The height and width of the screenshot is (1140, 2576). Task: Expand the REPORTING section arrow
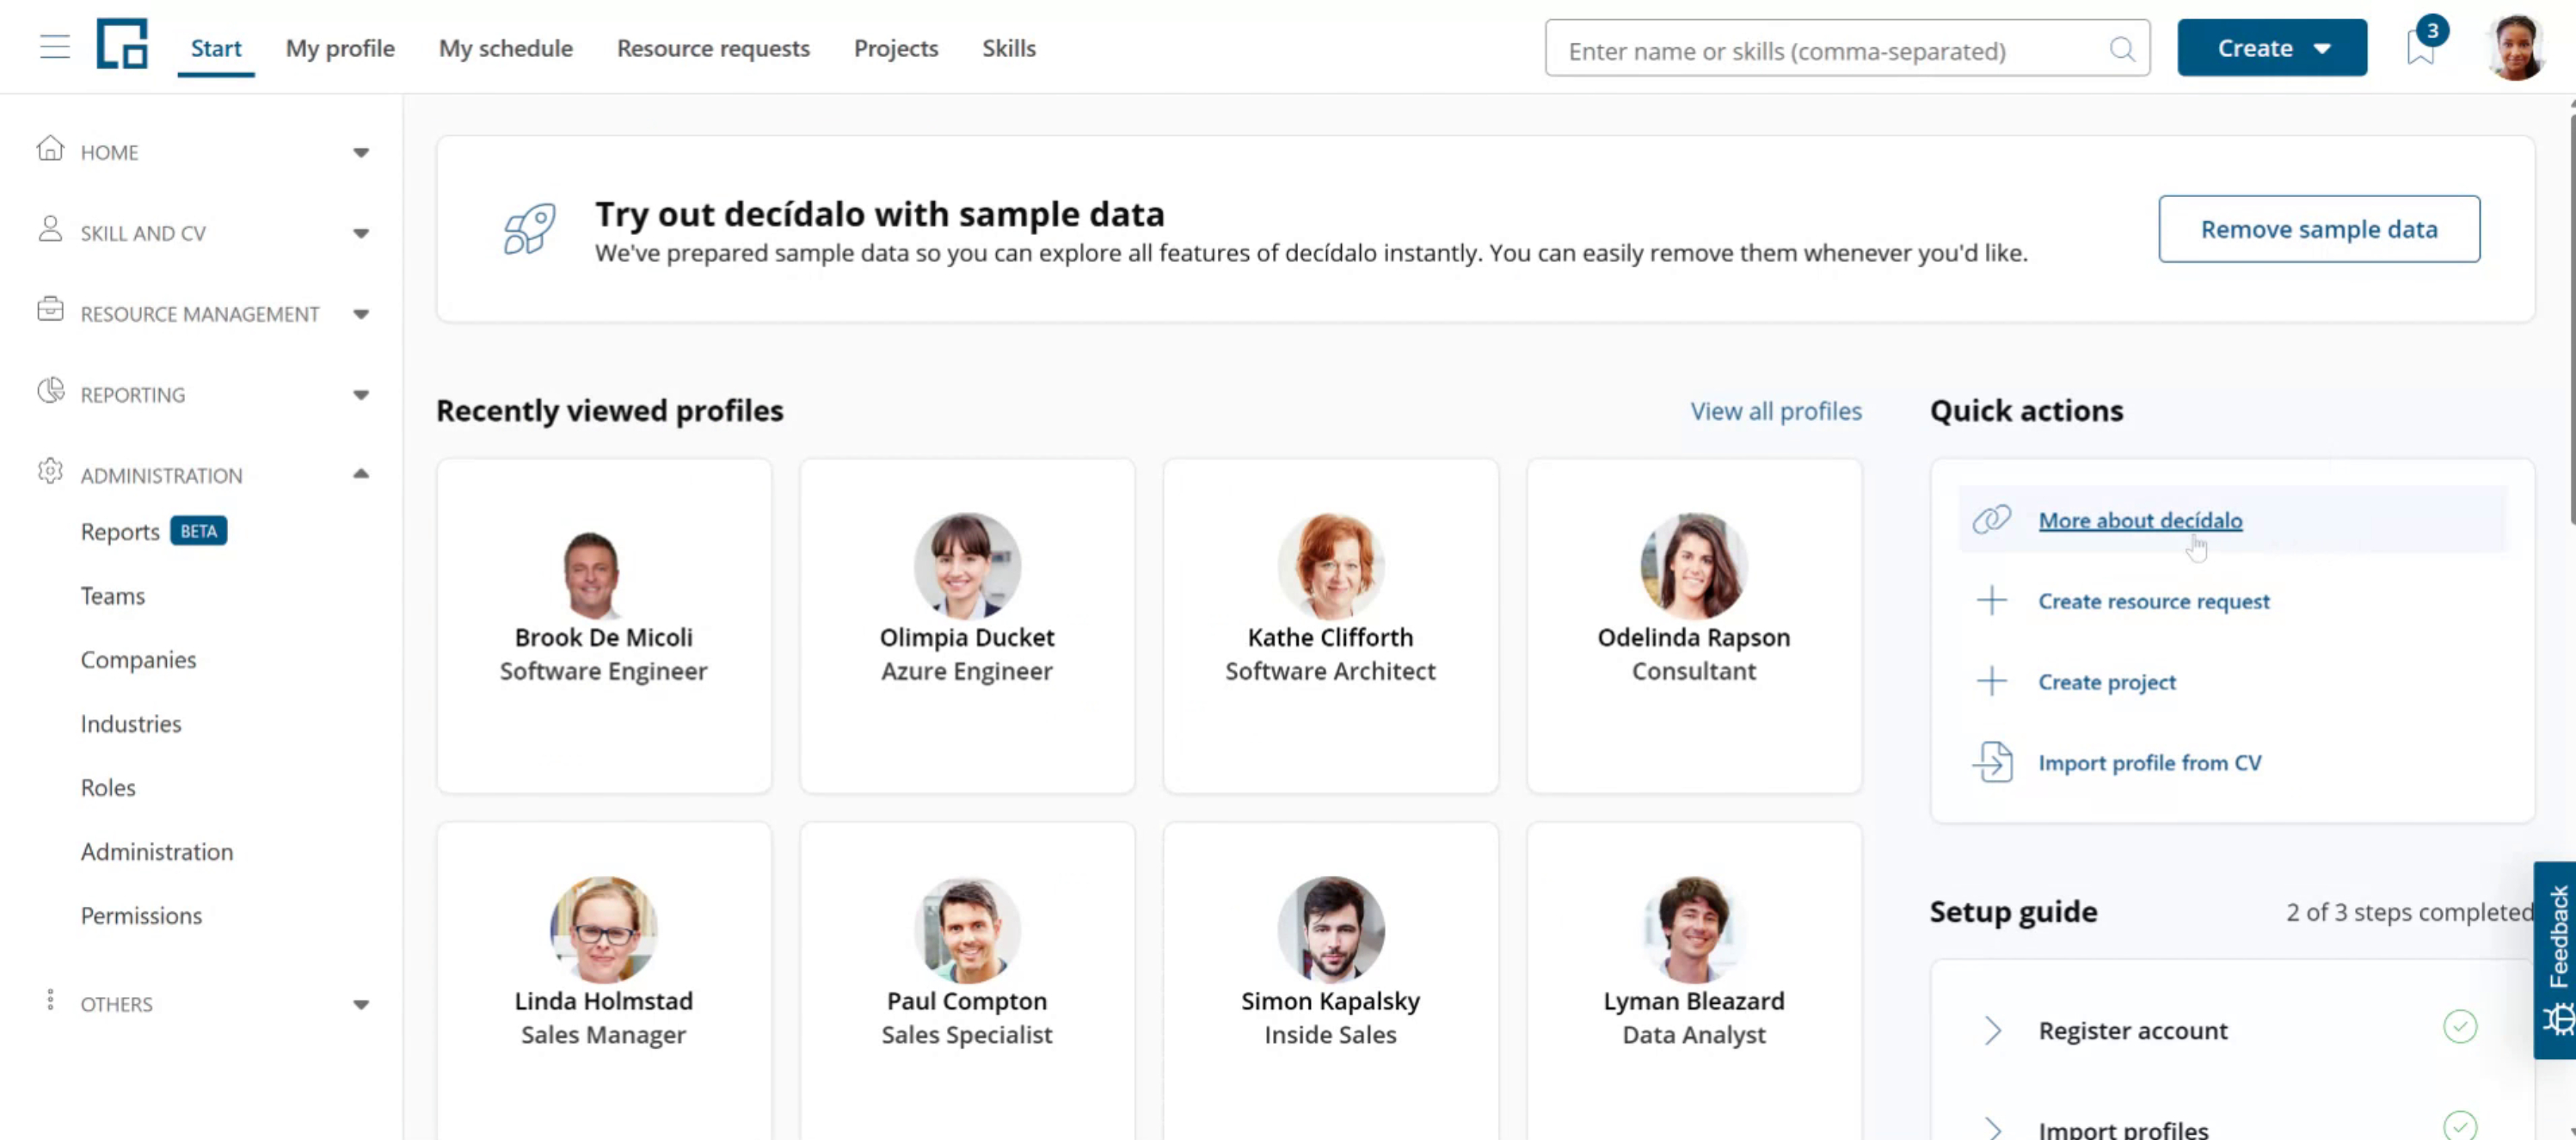361,395
